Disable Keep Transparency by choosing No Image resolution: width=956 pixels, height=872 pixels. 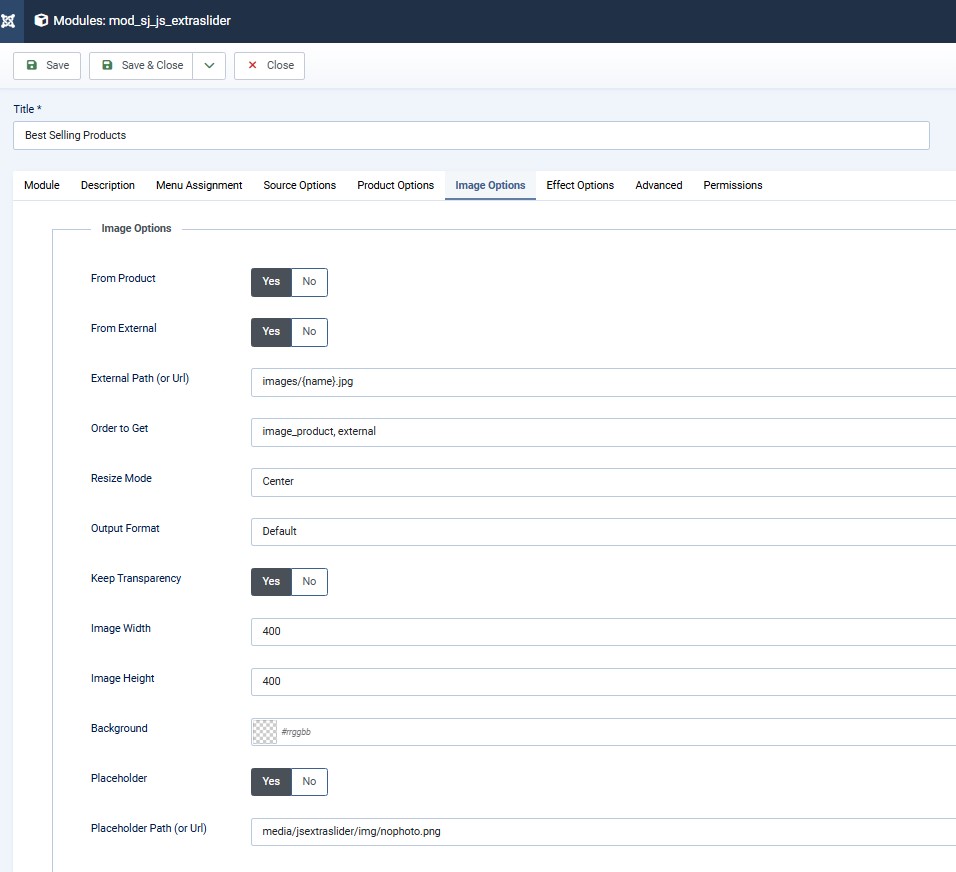click(309, 582)
